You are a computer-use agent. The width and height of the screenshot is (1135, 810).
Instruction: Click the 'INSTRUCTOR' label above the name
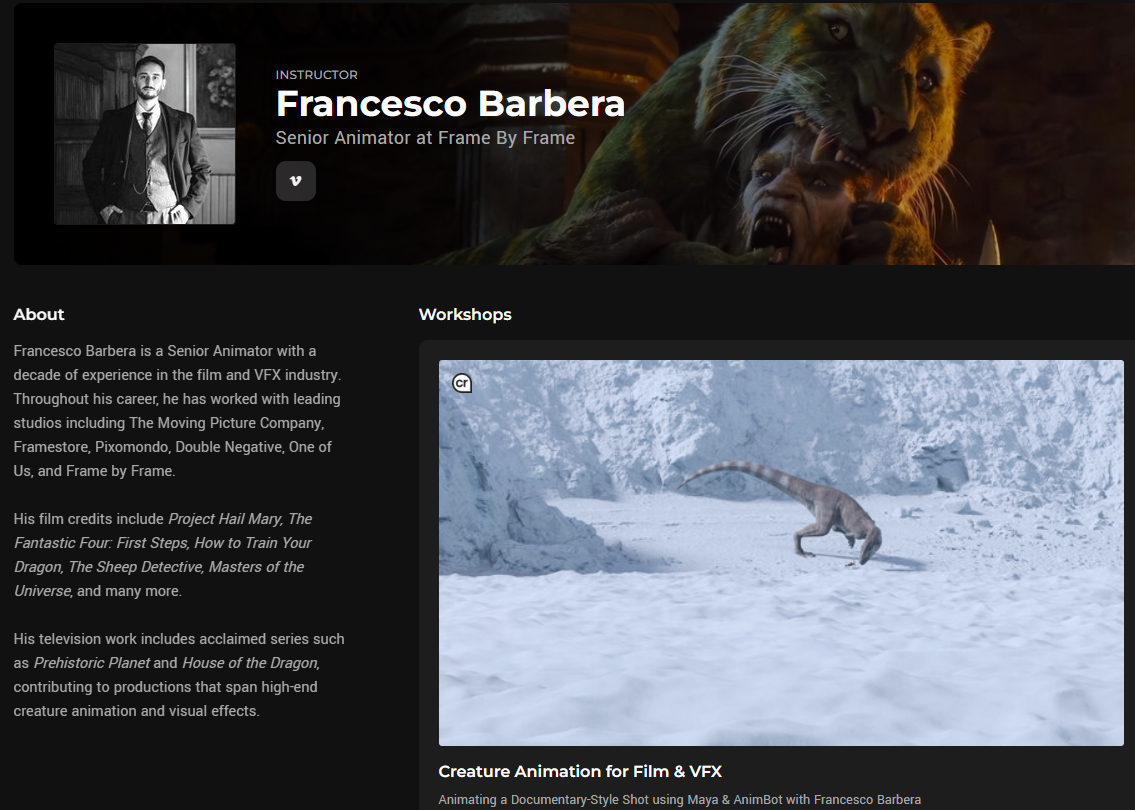tap(316, 75)
